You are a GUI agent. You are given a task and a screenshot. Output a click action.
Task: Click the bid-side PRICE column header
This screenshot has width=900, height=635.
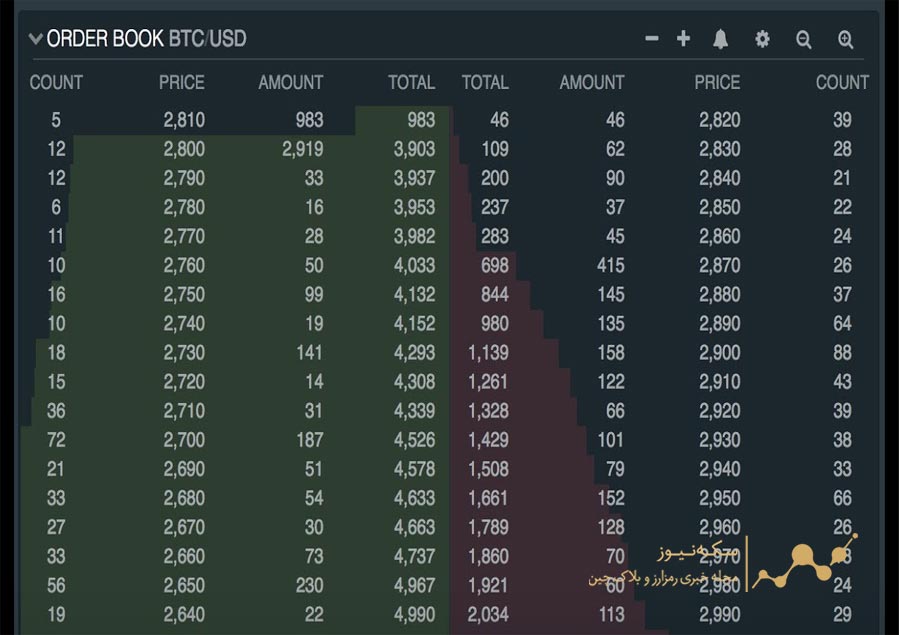(x=181, y=83)
